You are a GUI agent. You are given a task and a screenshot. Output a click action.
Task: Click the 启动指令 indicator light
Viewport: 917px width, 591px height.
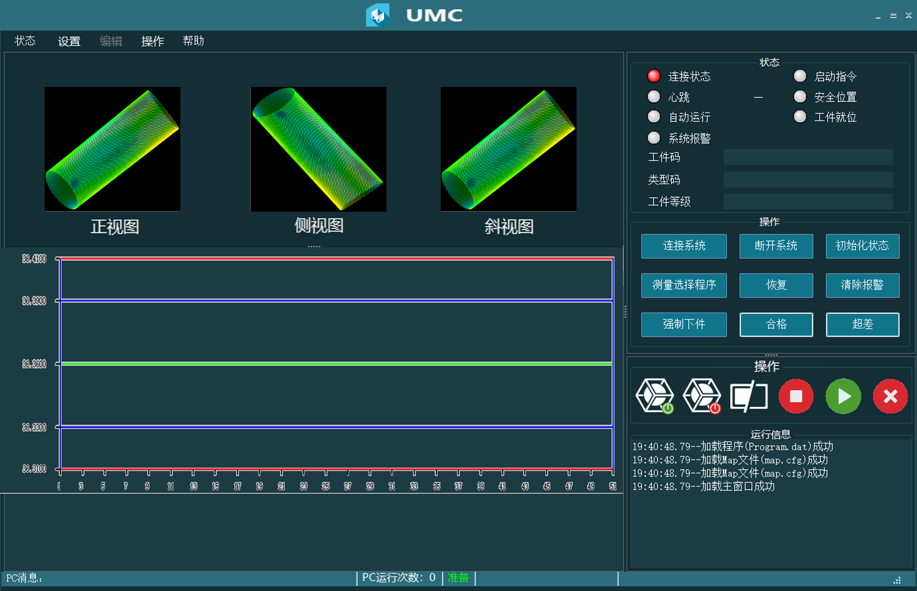tap(800, 76)
